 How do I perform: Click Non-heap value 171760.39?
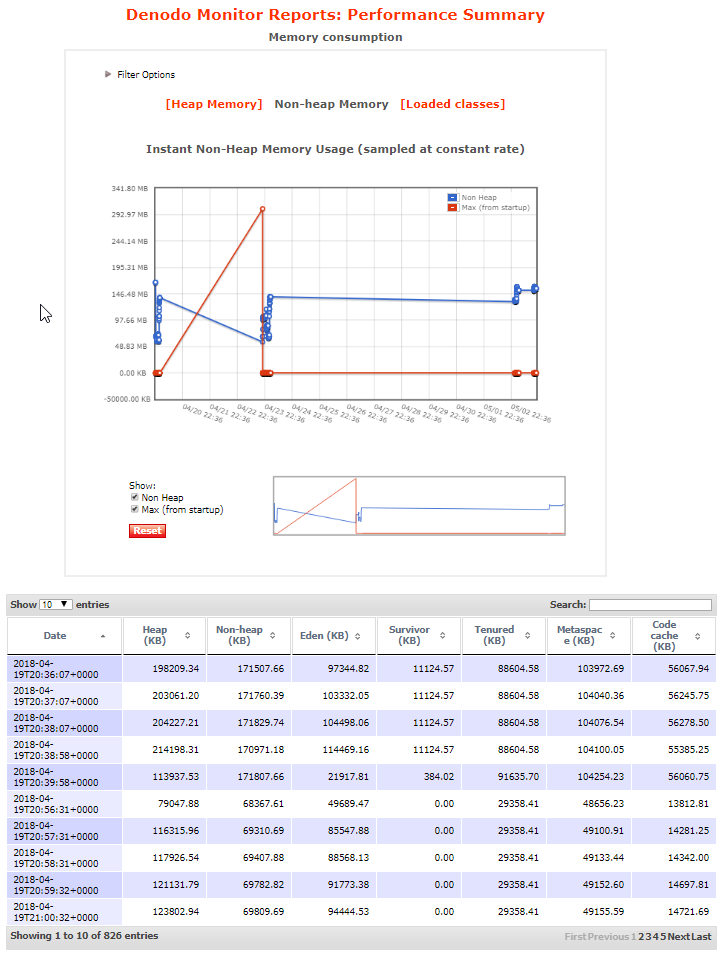tap(260, 695)
